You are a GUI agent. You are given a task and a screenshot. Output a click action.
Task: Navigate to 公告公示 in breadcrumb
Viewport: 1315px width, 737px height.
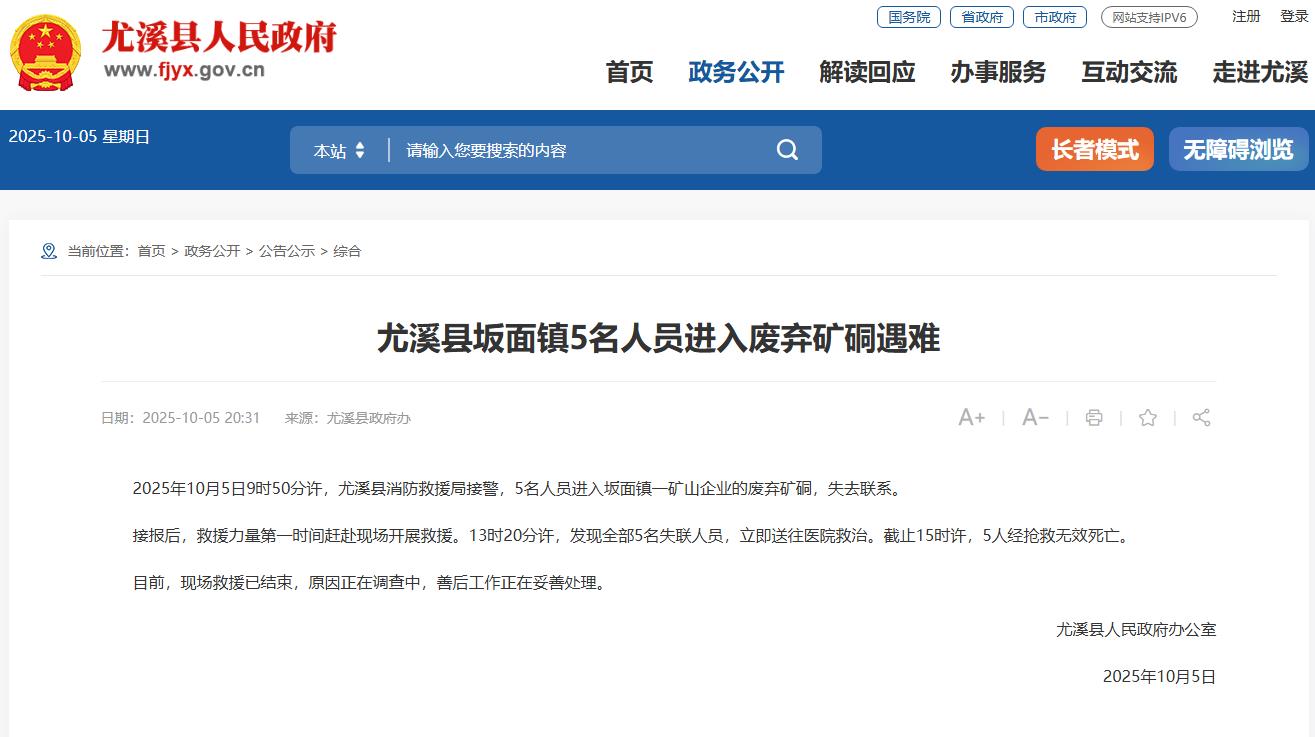287,251
